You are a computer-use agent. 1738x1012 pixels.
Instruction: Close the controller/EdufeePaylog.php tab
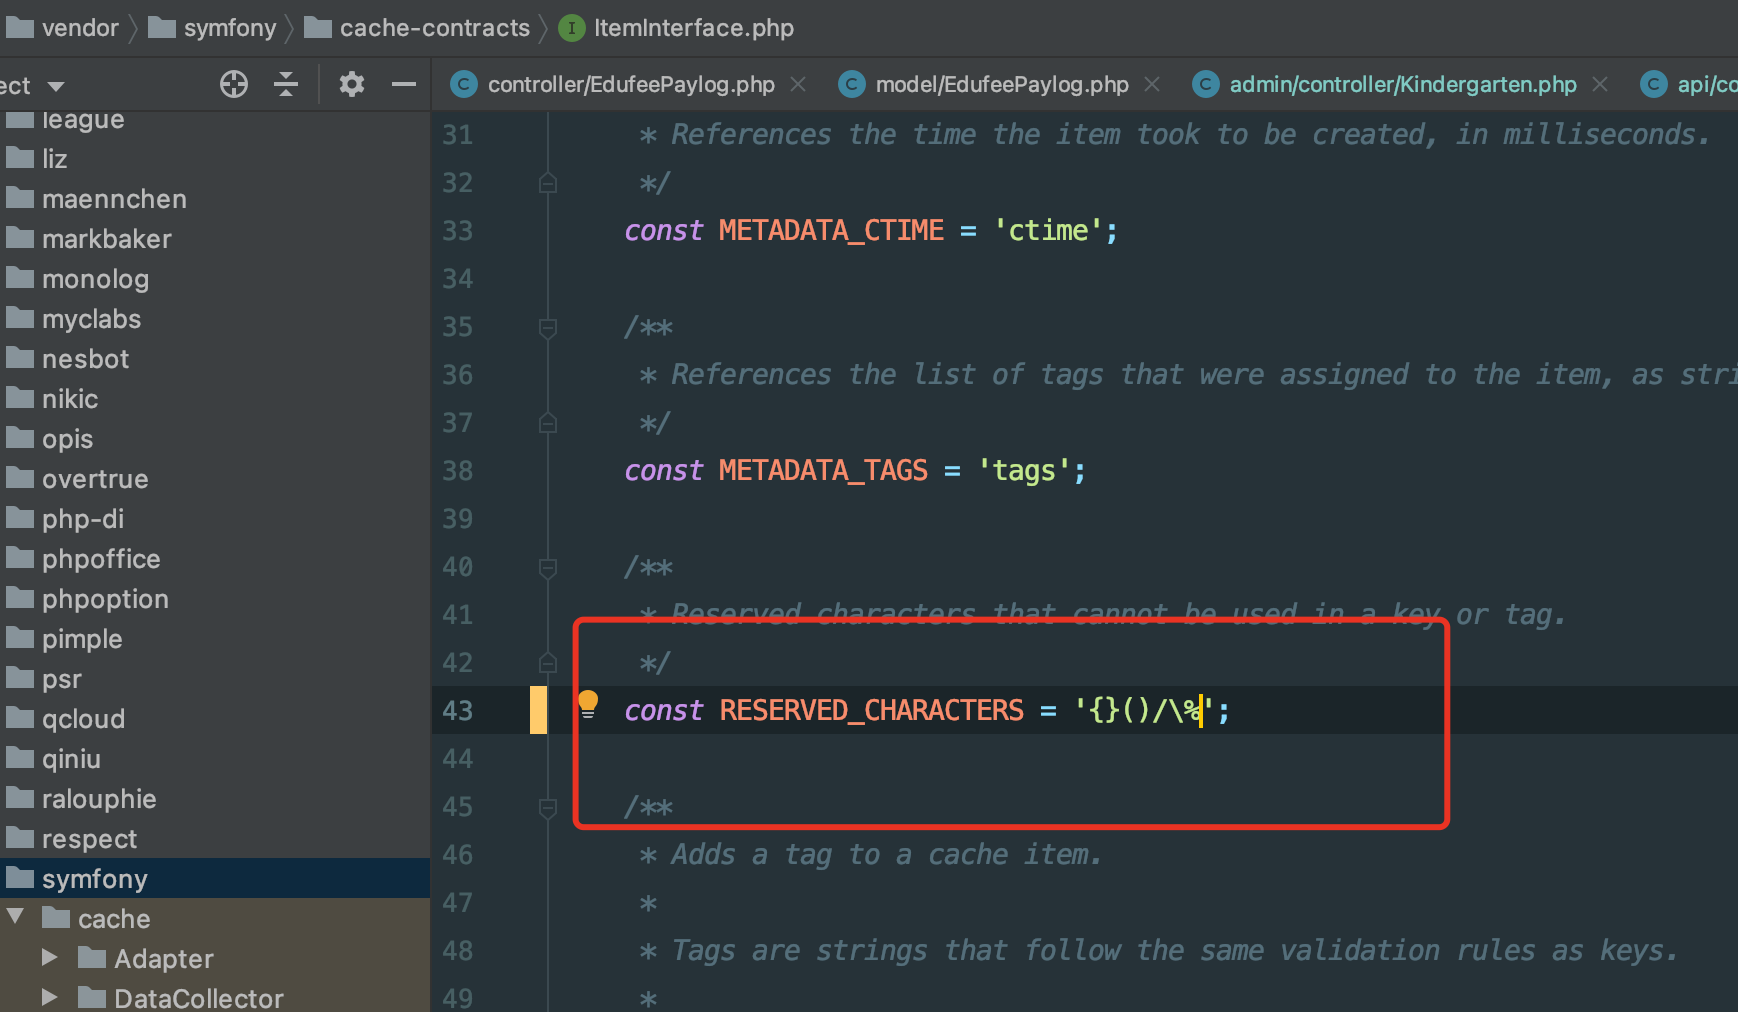pyautogui.click(x=798, y=84)
